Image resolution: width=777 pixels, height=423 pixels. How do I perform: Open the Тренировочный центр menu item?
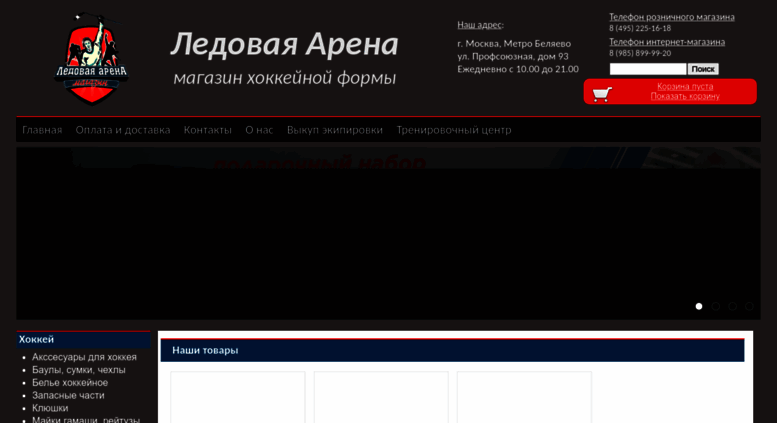click(x=454, y=130)
